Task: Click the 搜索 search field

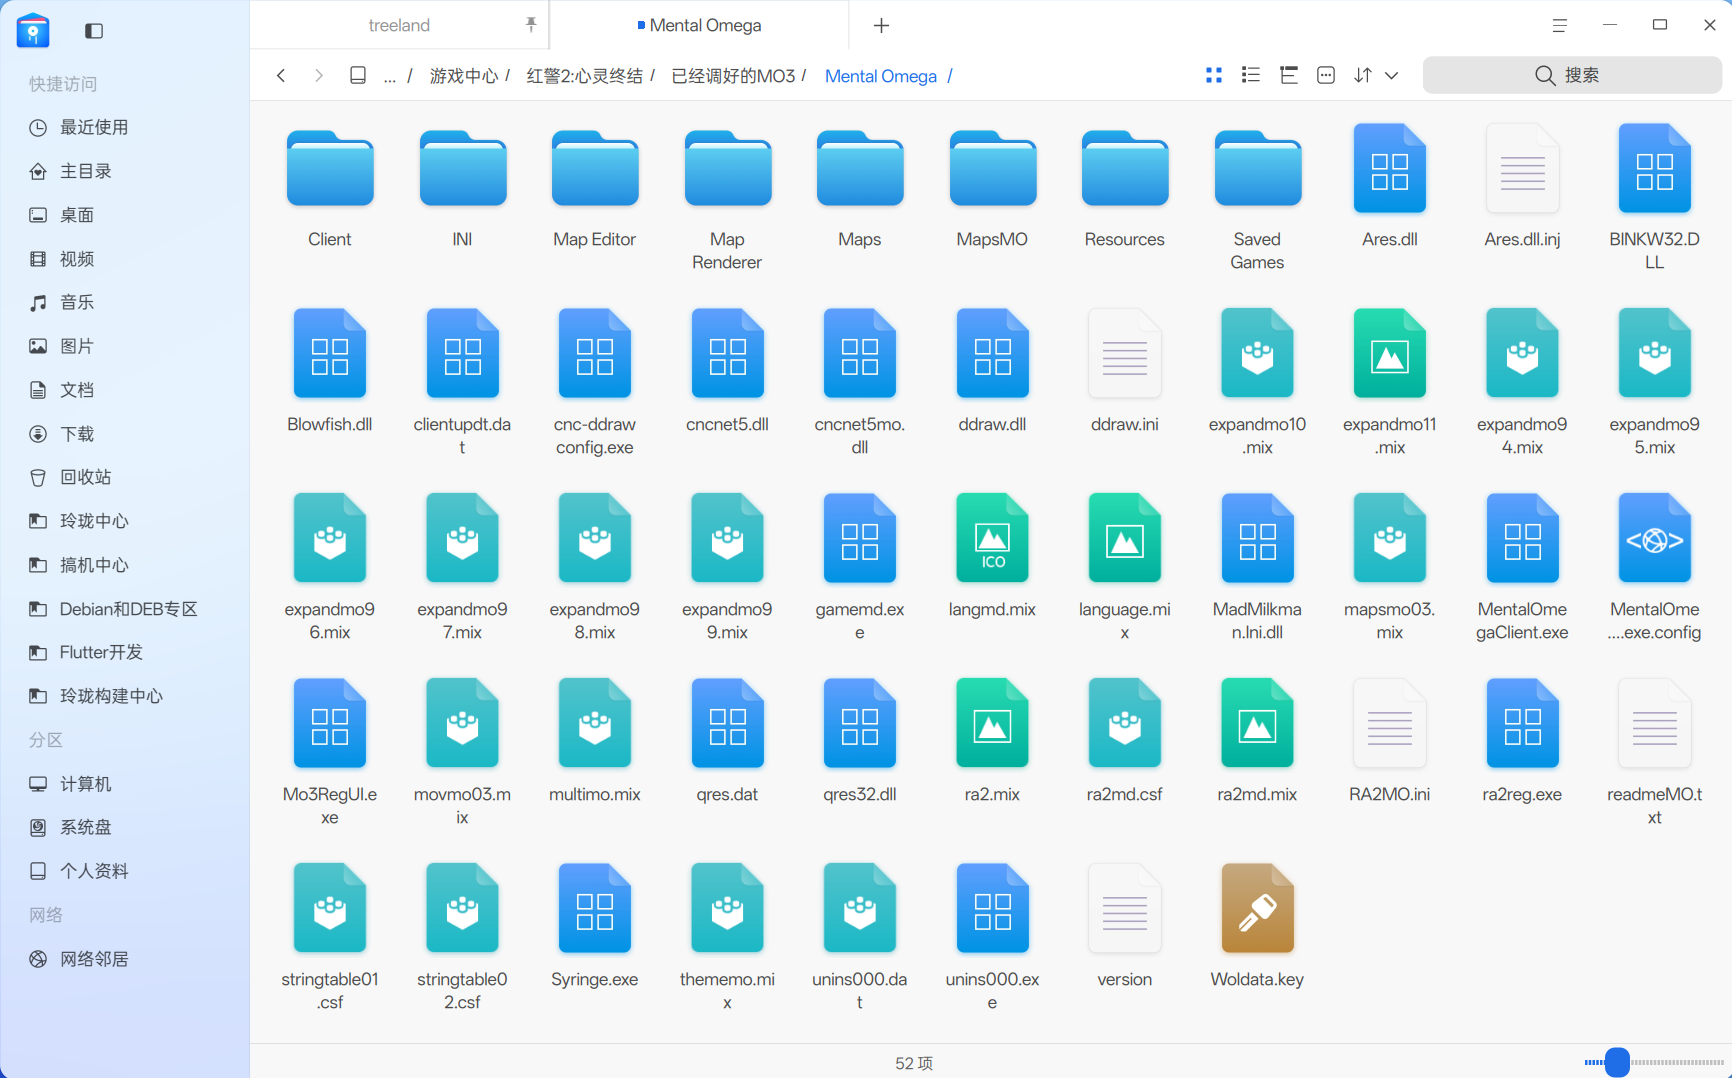Action: coord(1571,75)
